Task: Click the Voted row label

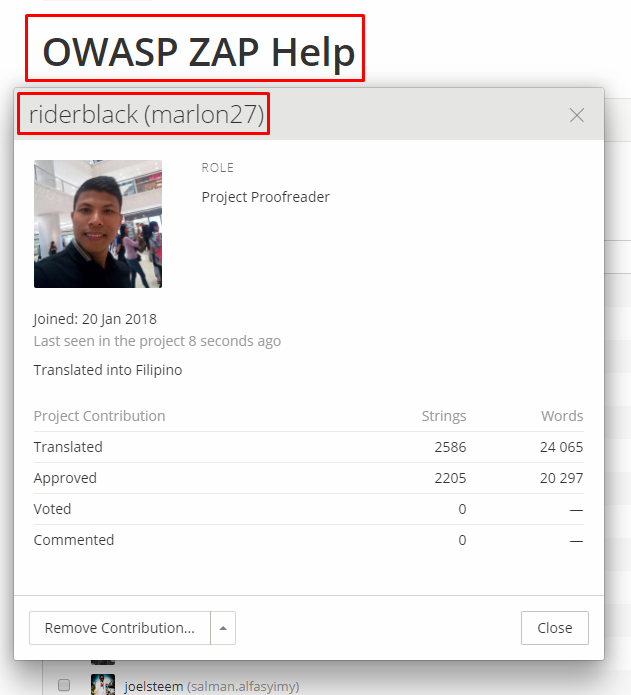Action: (x=52, y=509)
